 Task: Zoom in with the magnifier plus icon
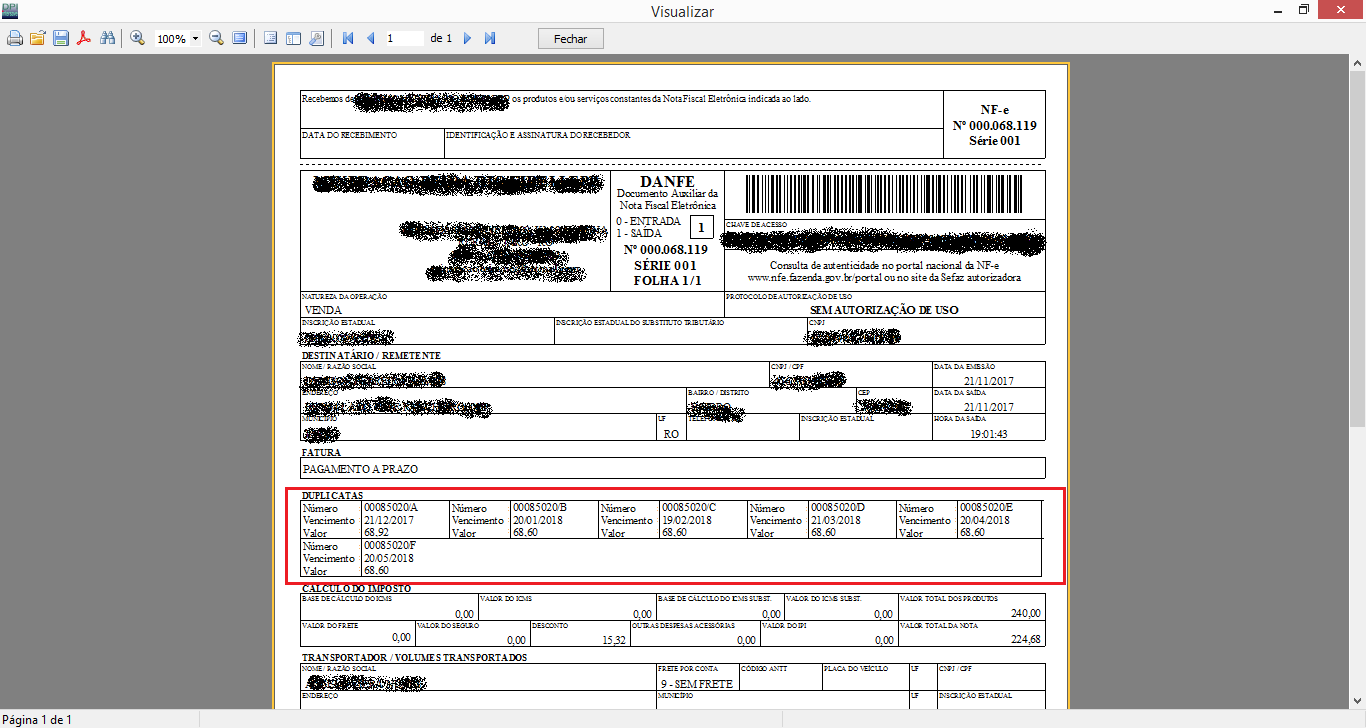pos(137,38)
